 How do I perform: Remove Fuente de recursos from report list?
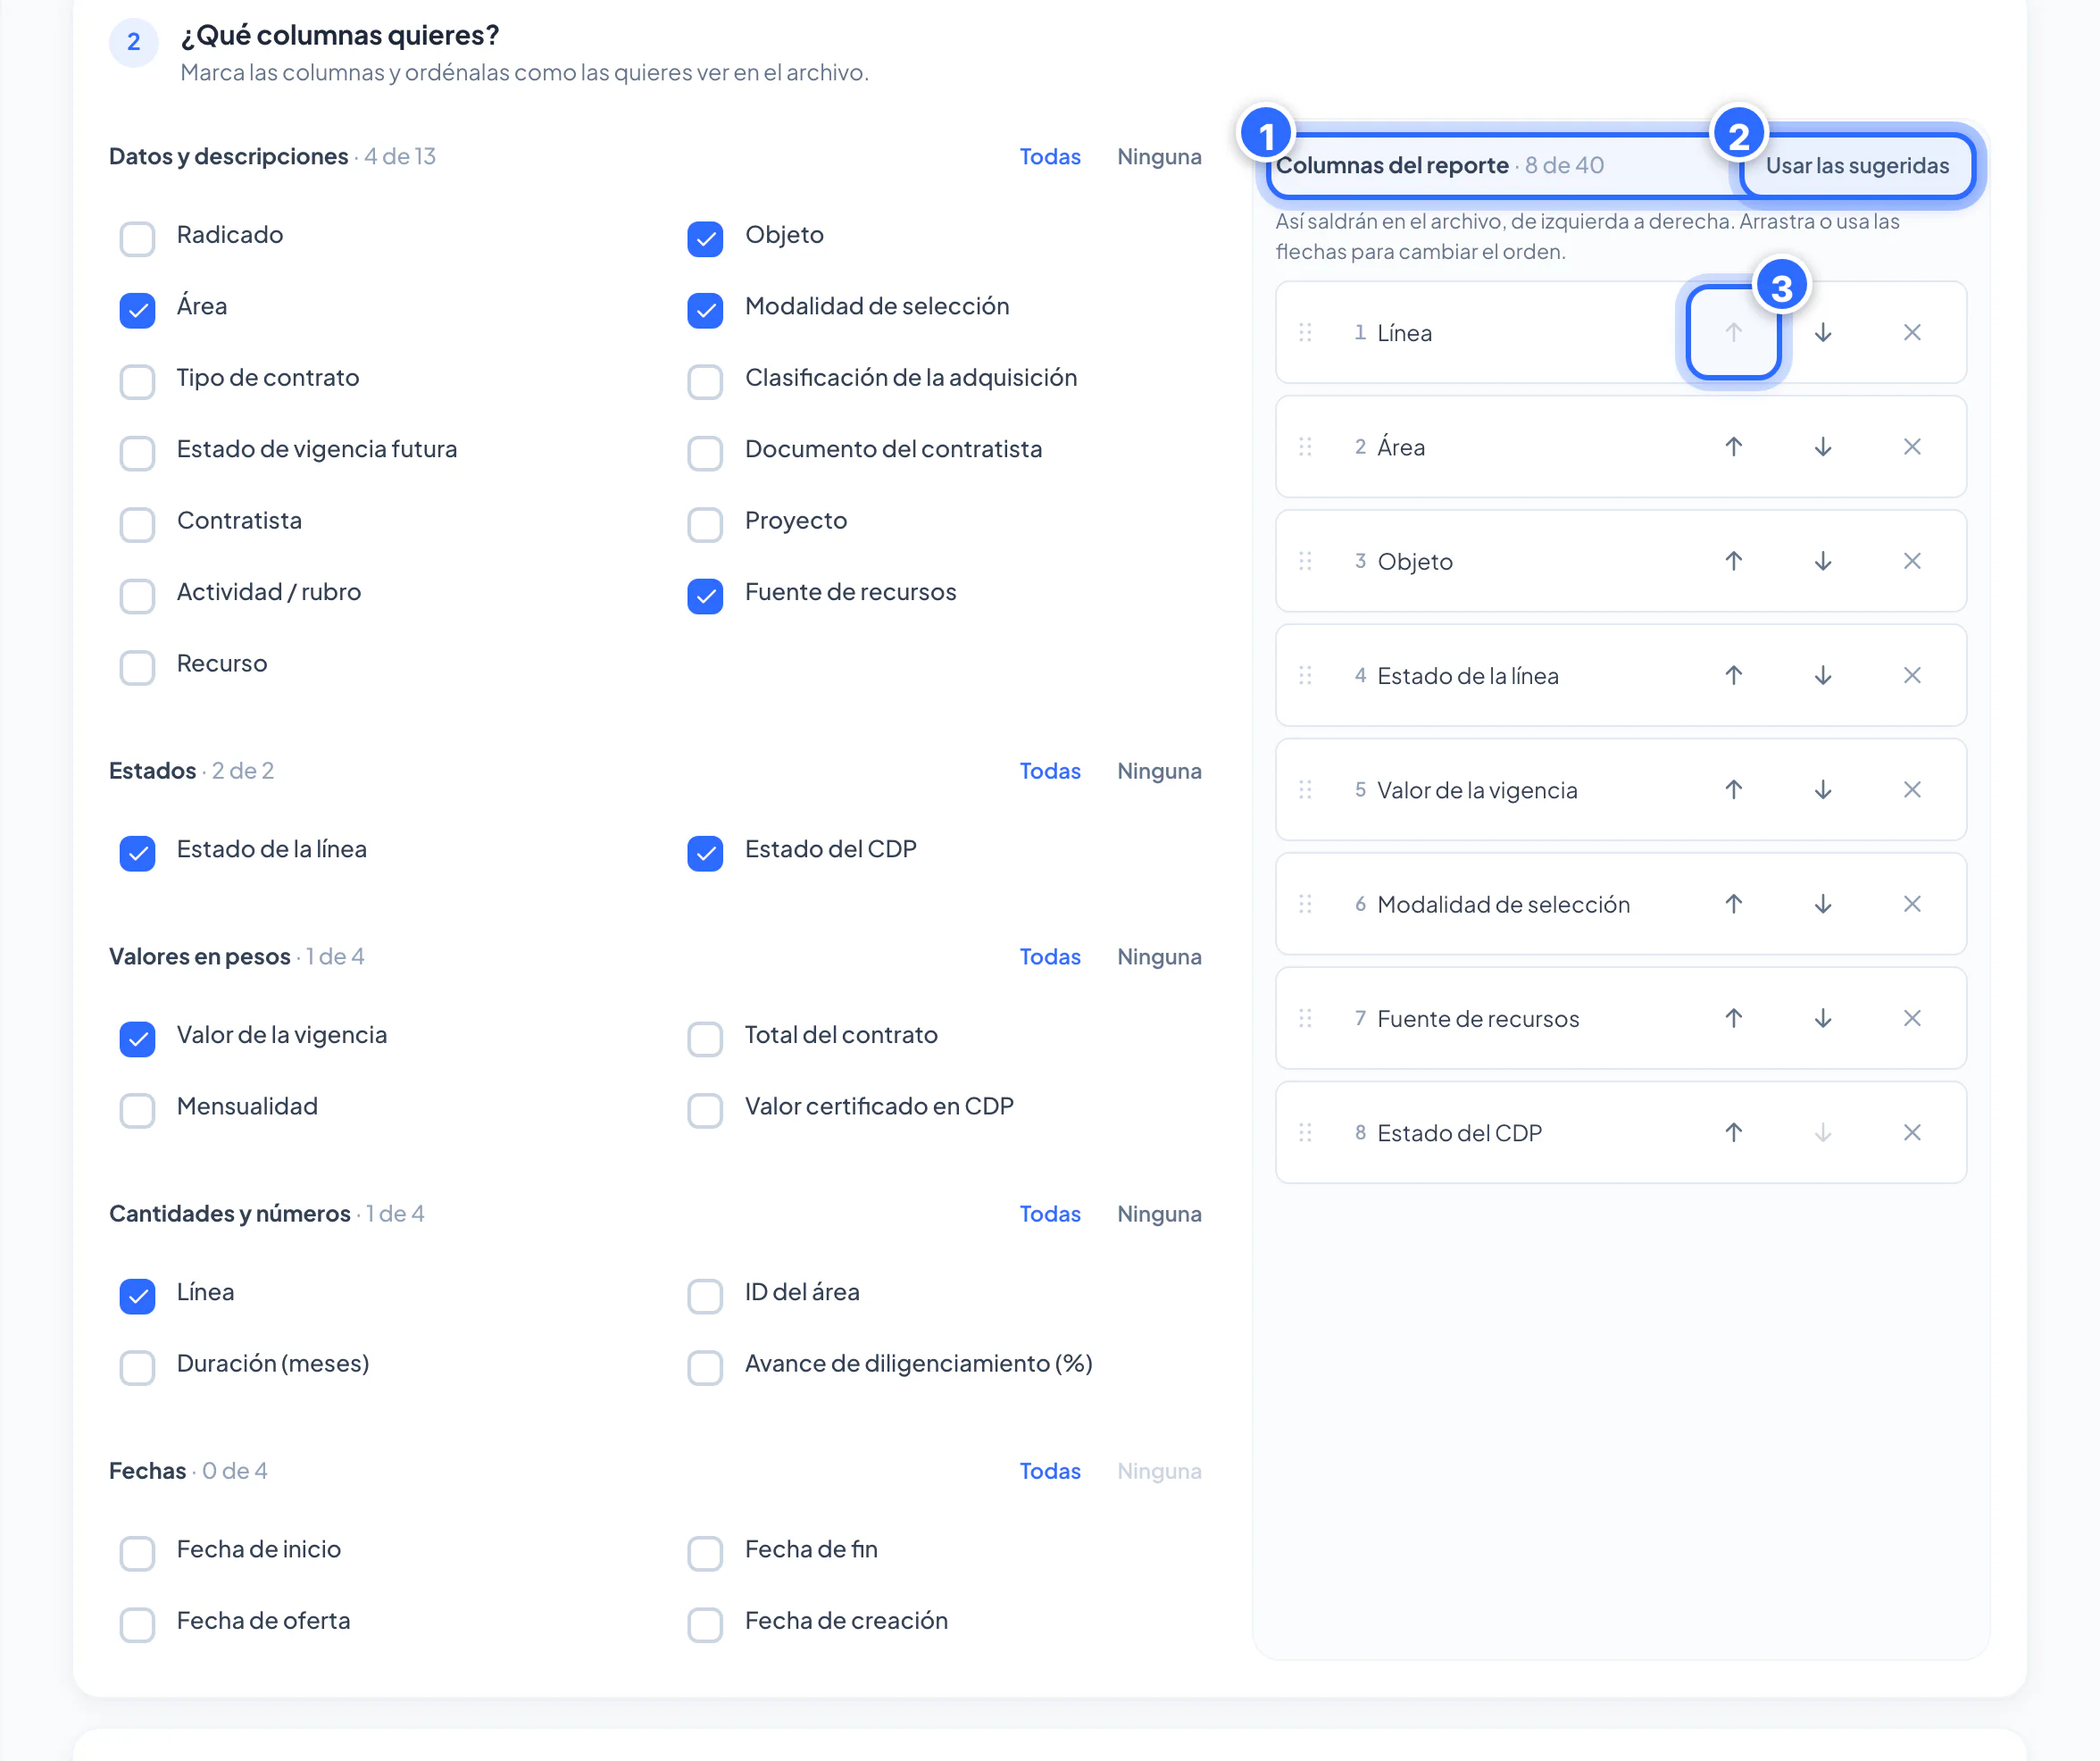[1912, 1018]
